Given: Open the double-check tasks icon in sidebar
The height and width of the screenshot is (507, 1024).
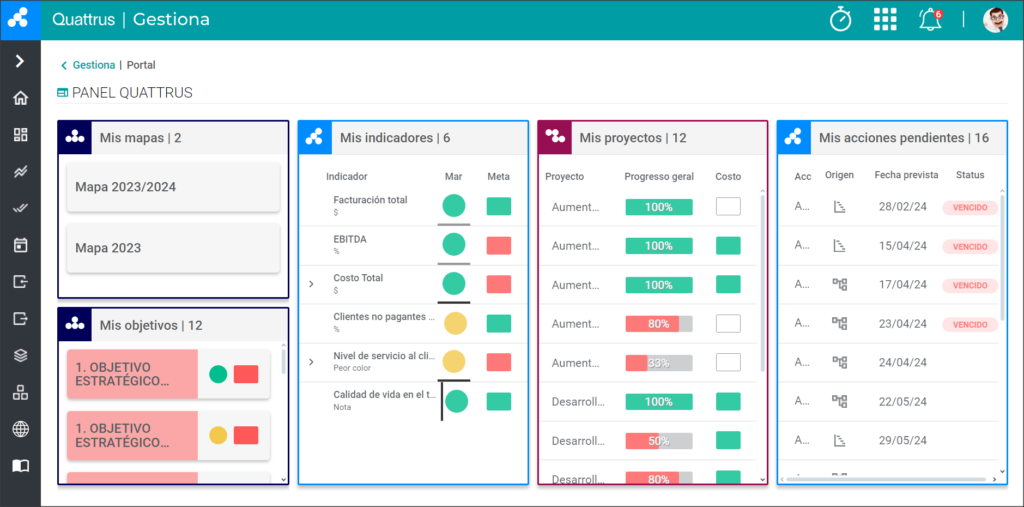Looking at the screenshot, I should point(21,208).
